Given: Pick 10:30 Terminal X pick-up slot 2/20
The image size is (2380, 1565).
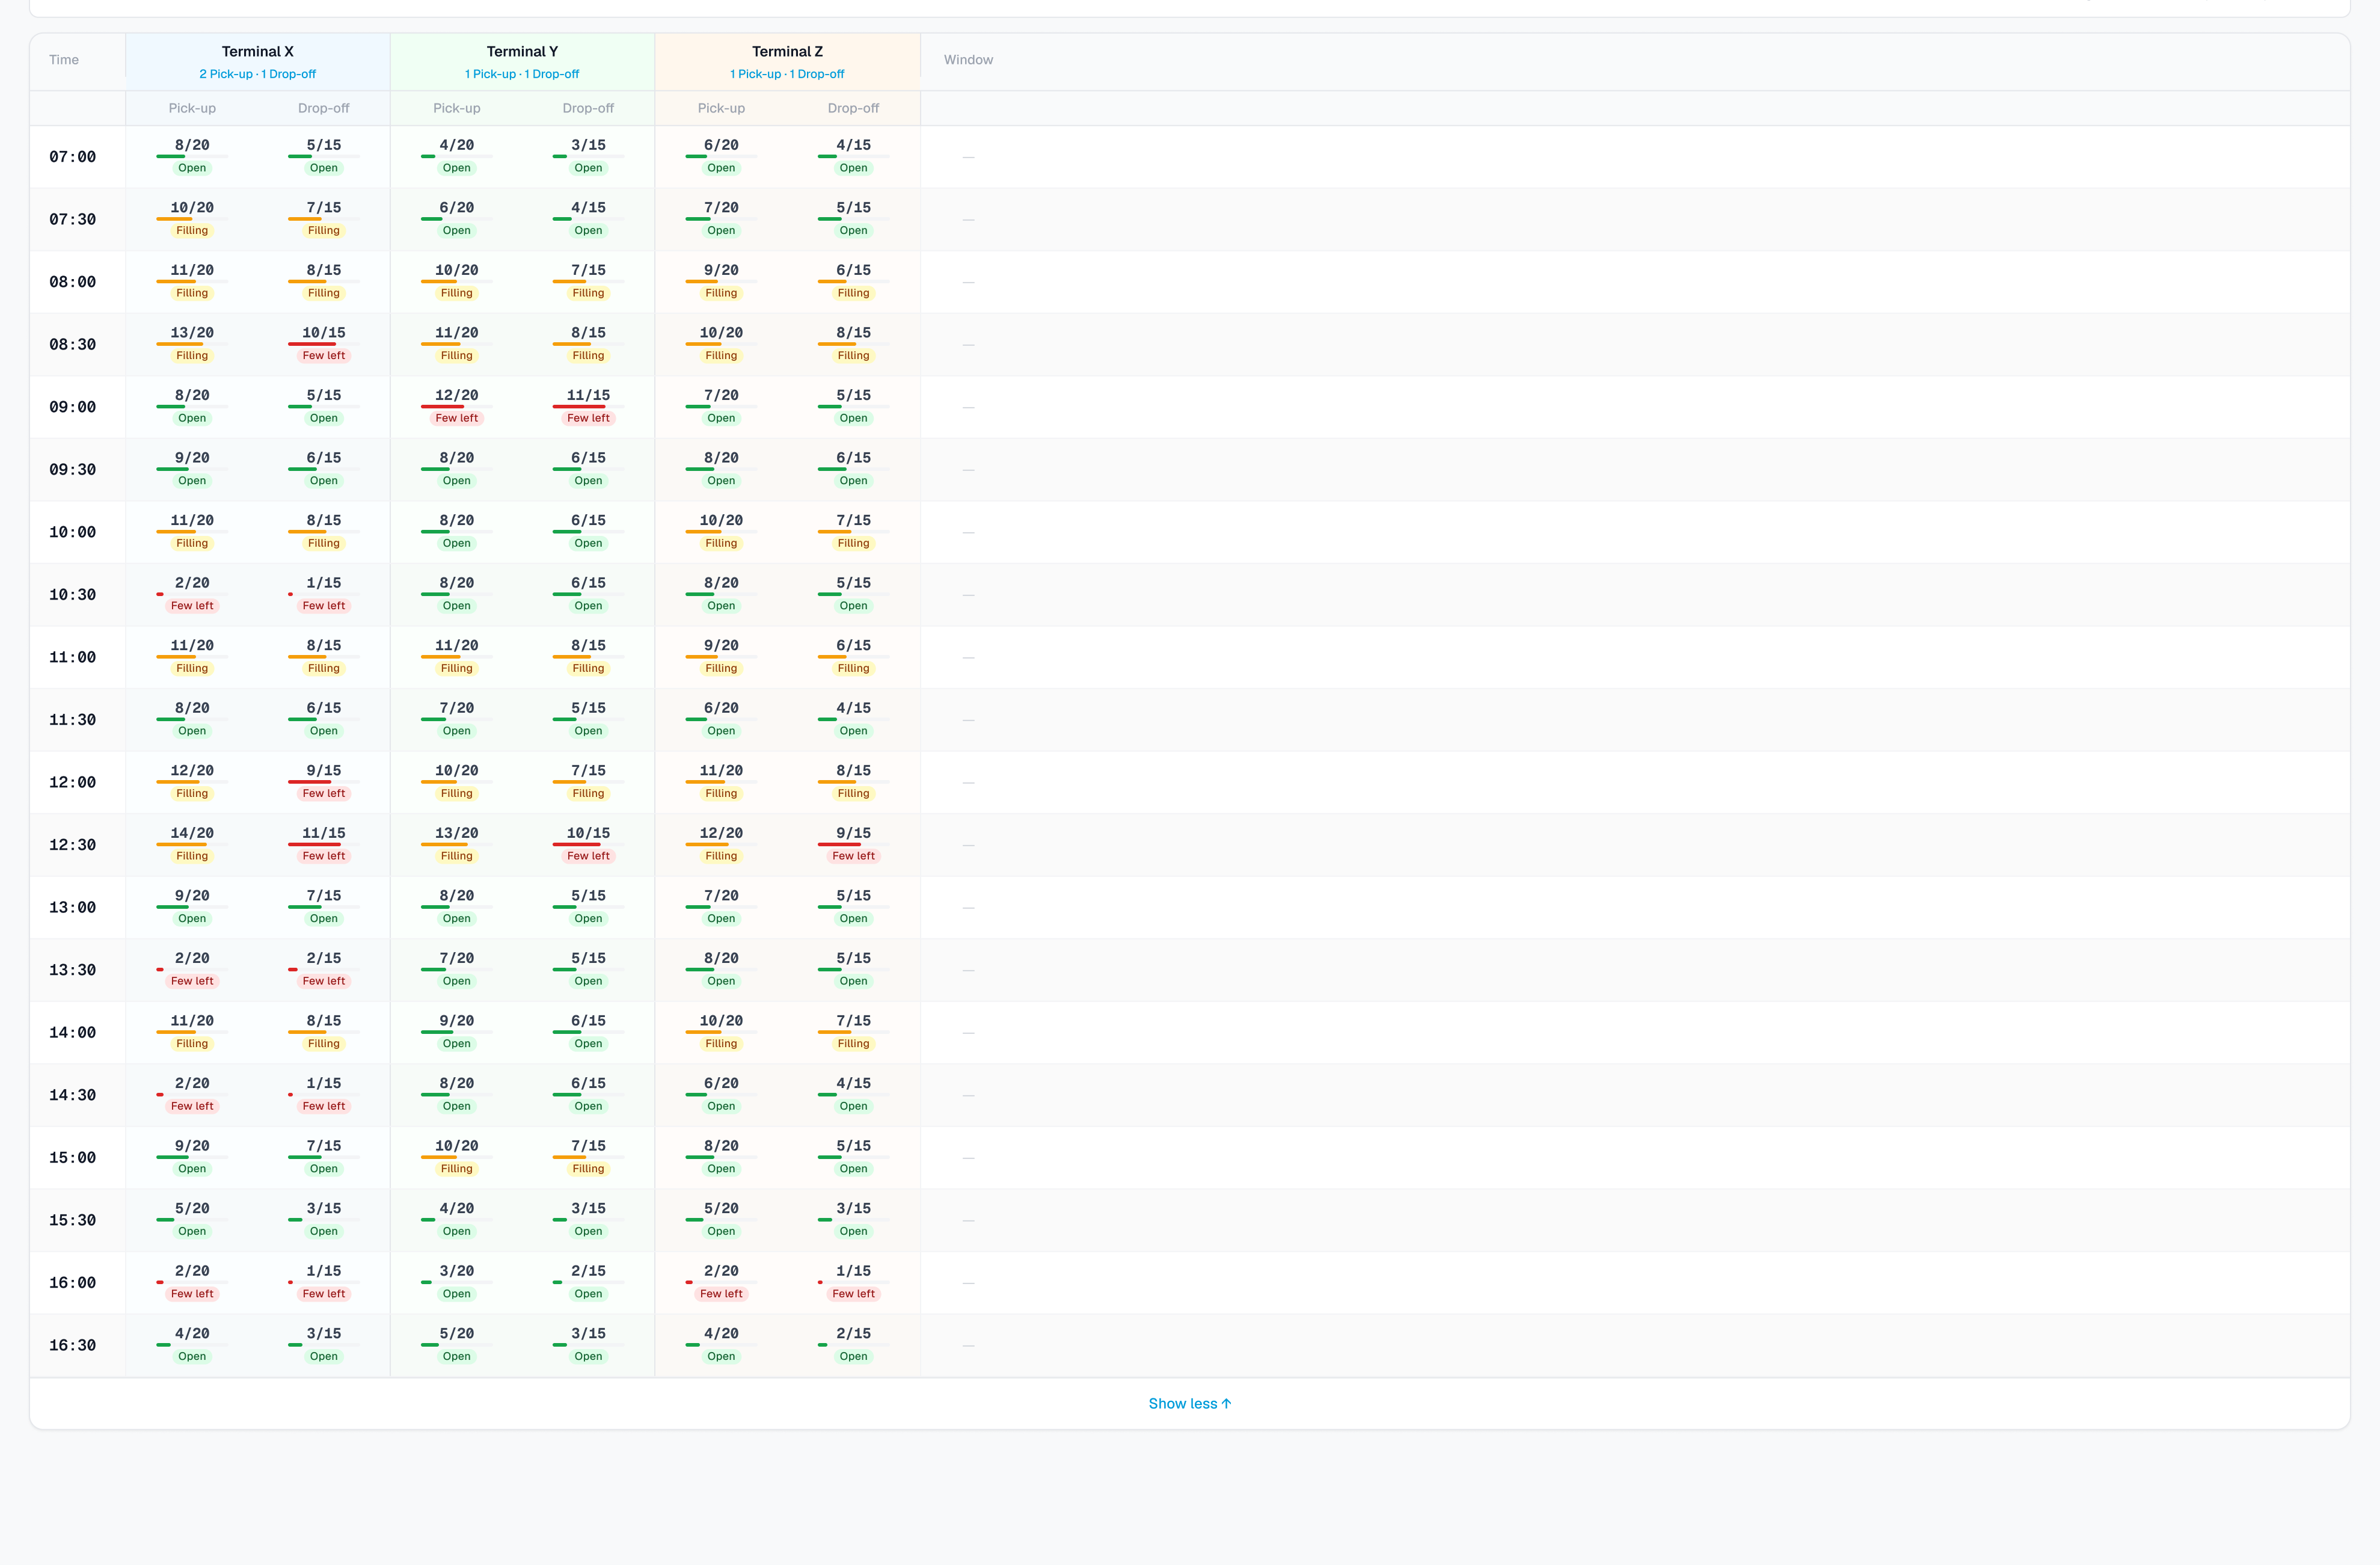Looking at the screenshot, I should [x=192, y=594].
